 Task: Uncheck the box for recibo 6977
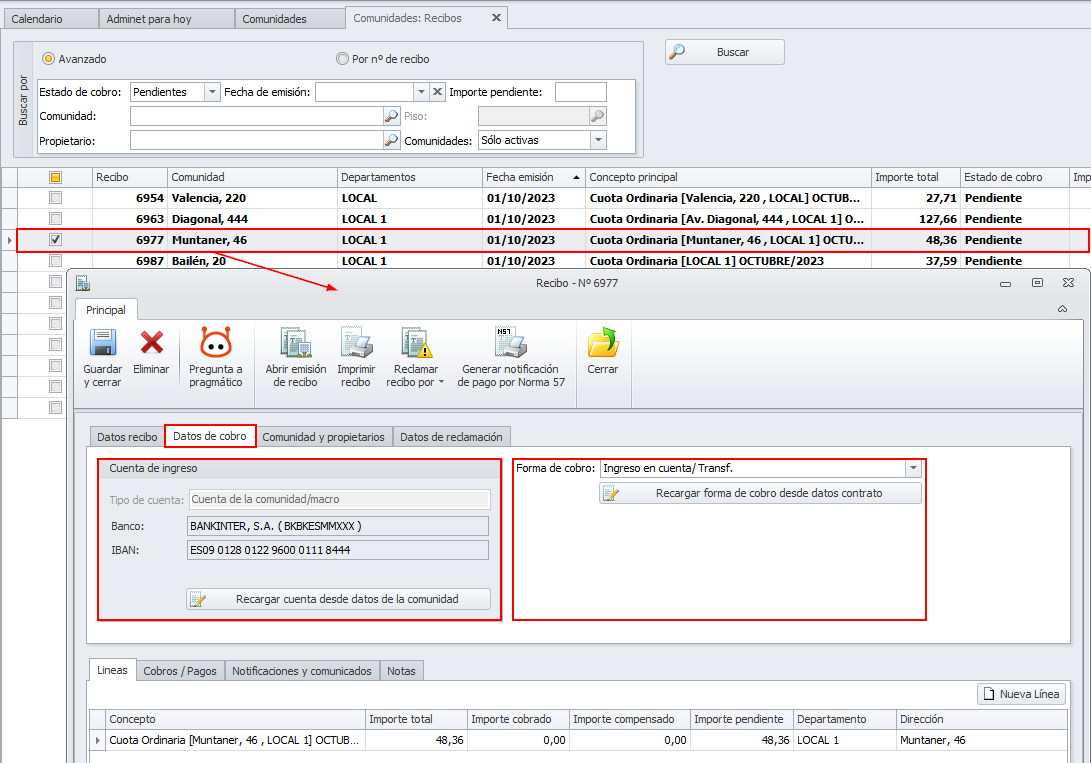tap(56, 240)
